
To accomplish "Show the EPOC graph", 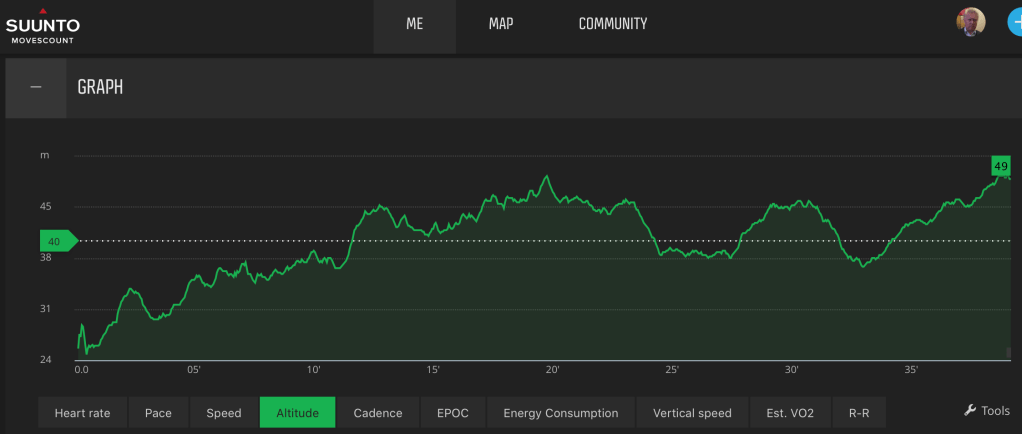I will [x=453, y=413].
